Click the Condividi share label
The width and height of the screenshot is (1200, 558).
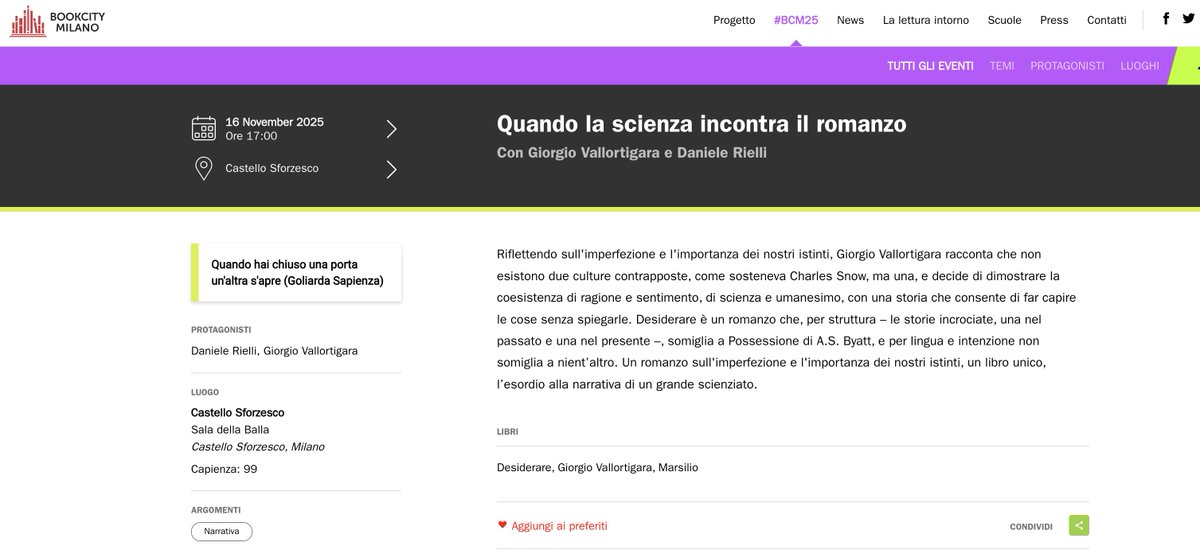pyautogui.click(x=1032, y=526)
